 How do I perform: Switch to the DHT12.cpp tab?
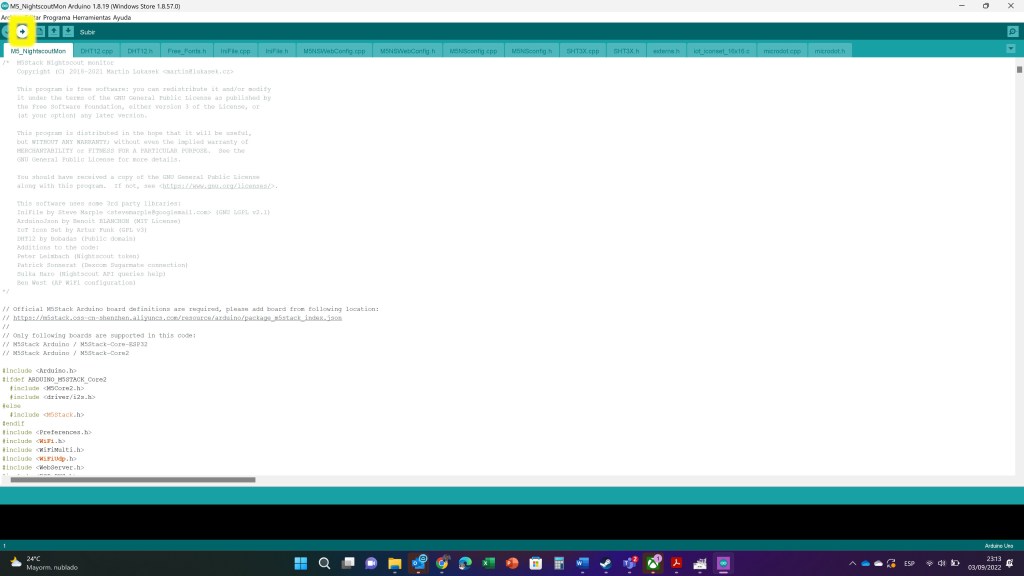pyautogui.click(x=97, y=50)
